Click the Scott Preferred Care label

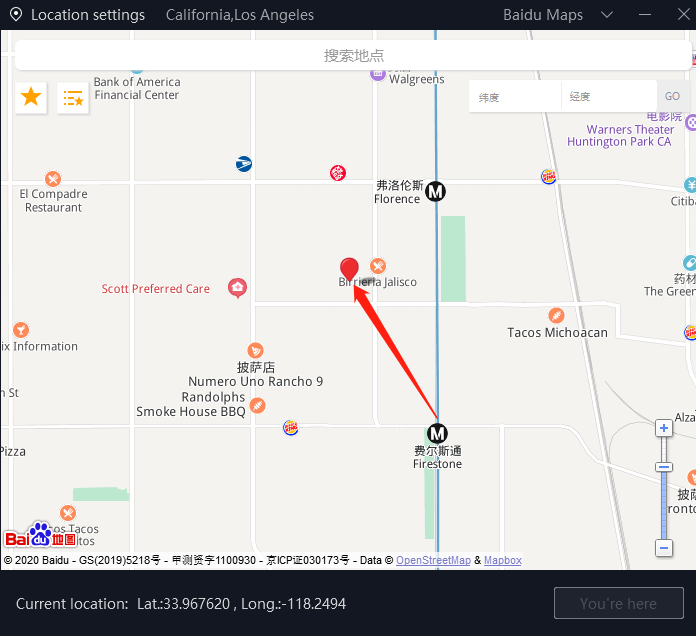(155, 288)
